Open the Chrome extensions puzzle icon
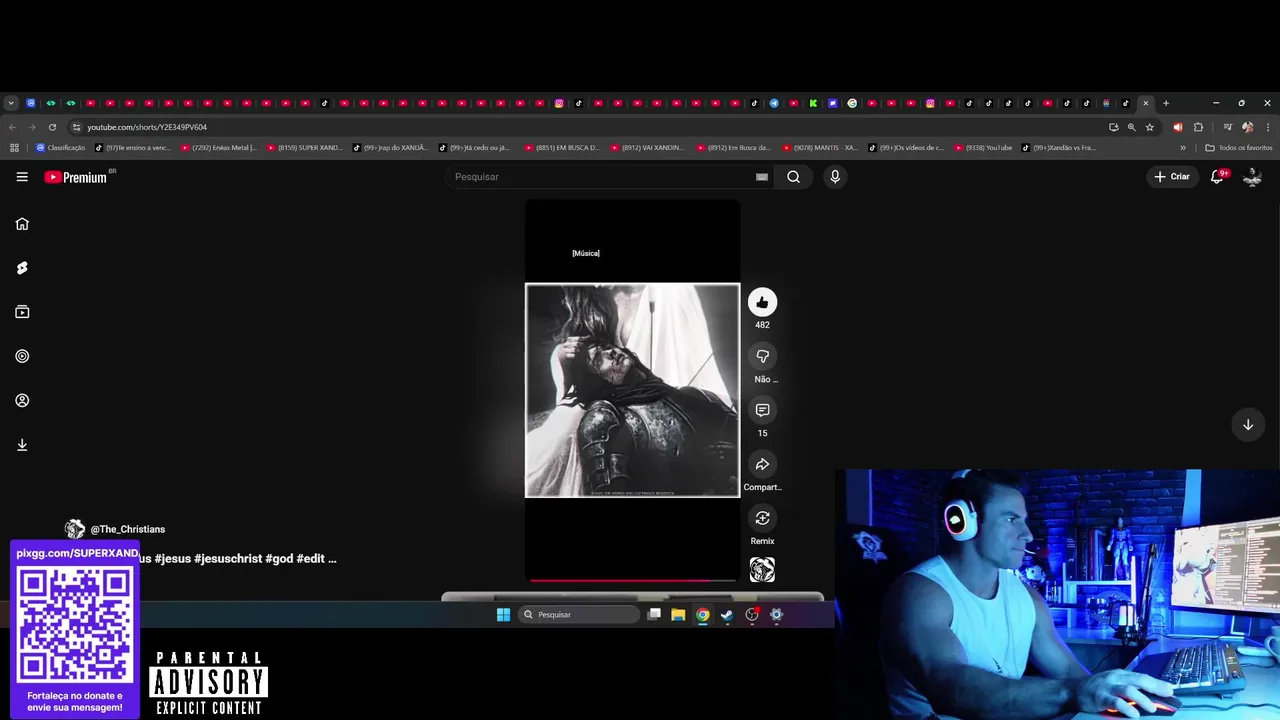 1198,127
